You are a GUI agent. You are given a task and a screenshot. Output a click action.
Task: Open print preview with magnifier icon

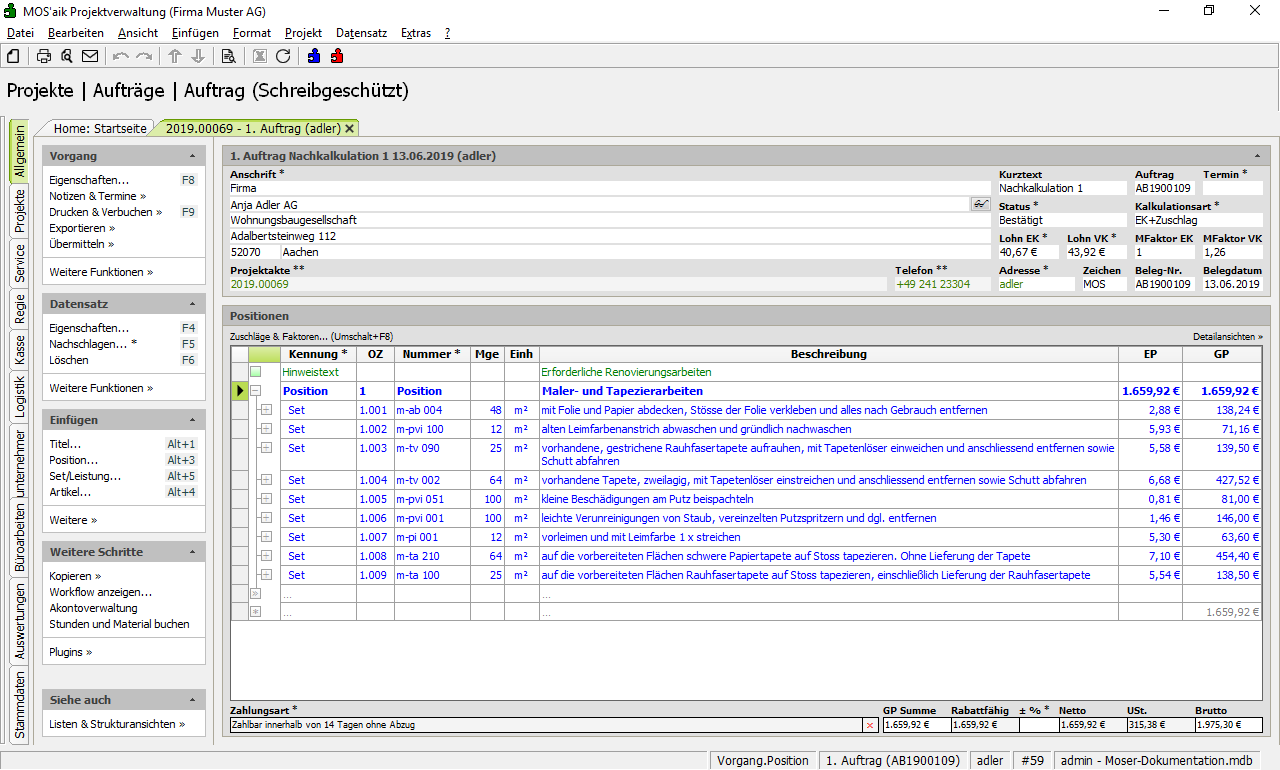(x=67, y=56)
